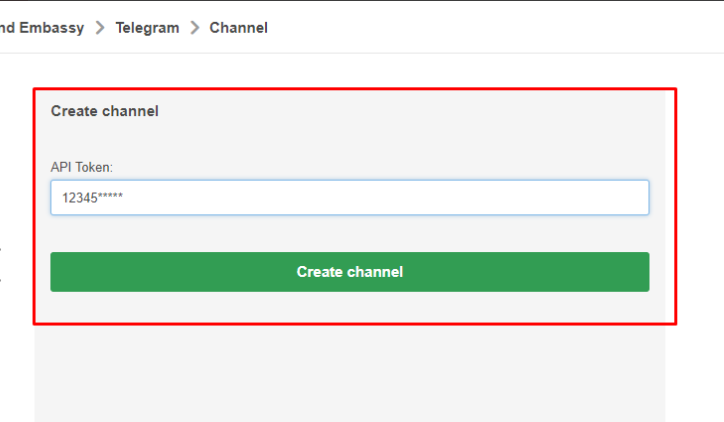Open the Channel breadcrumb link

(238, 28)
